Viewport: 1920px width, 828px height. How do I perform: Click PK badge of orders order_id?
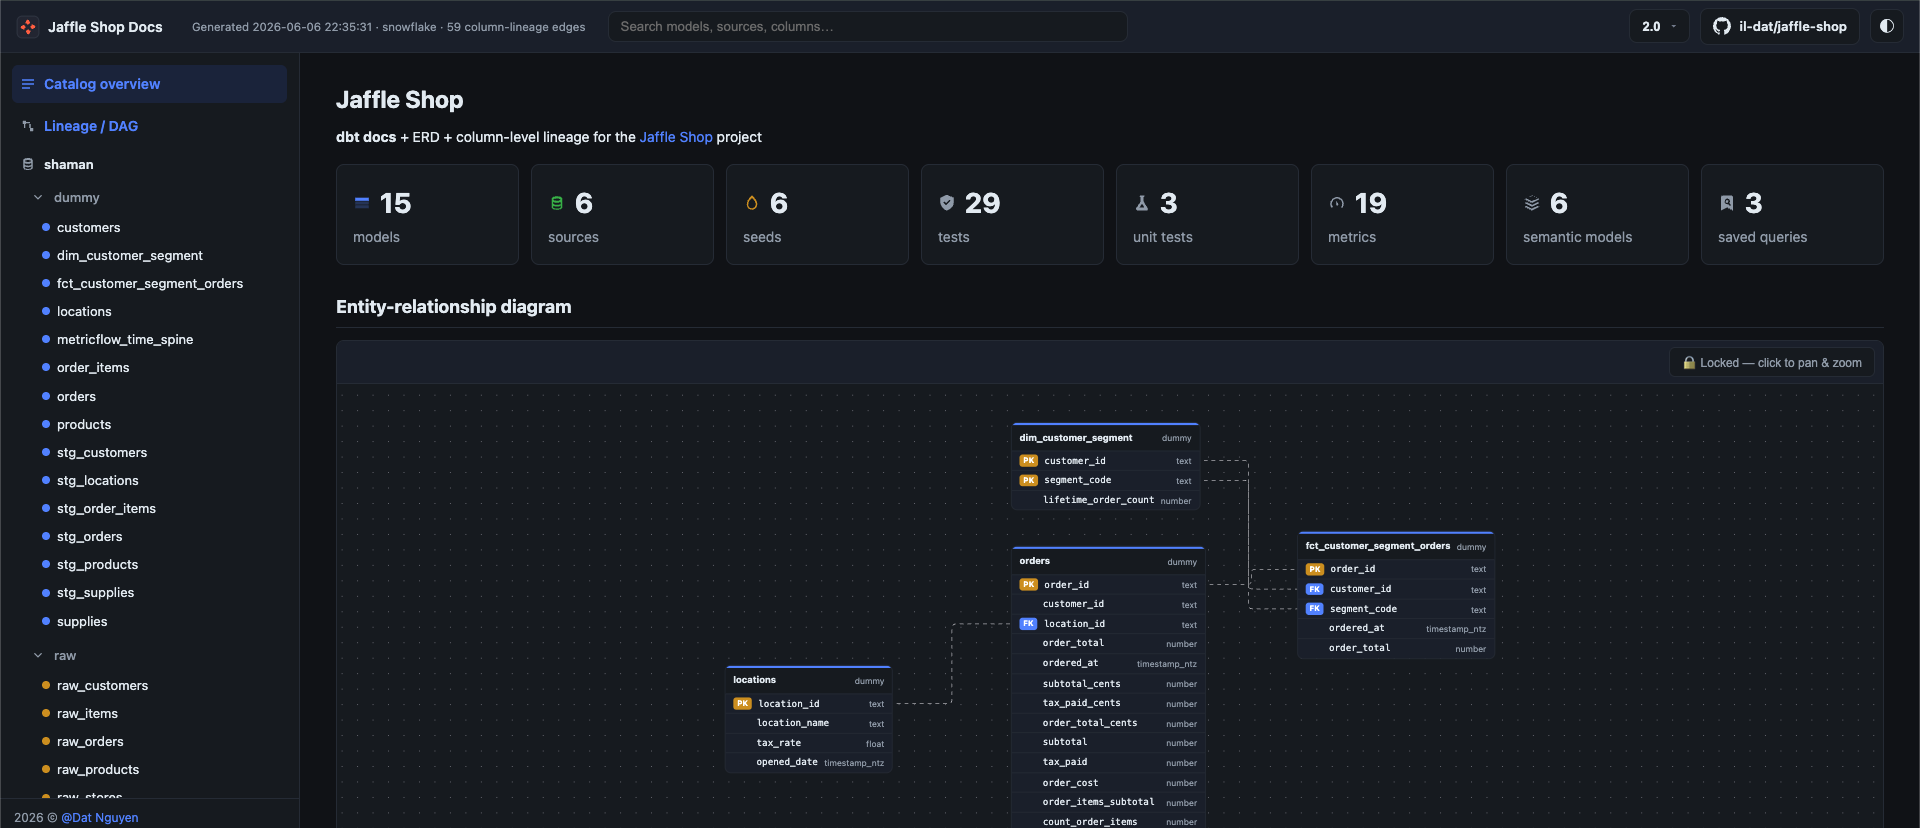1028,585
